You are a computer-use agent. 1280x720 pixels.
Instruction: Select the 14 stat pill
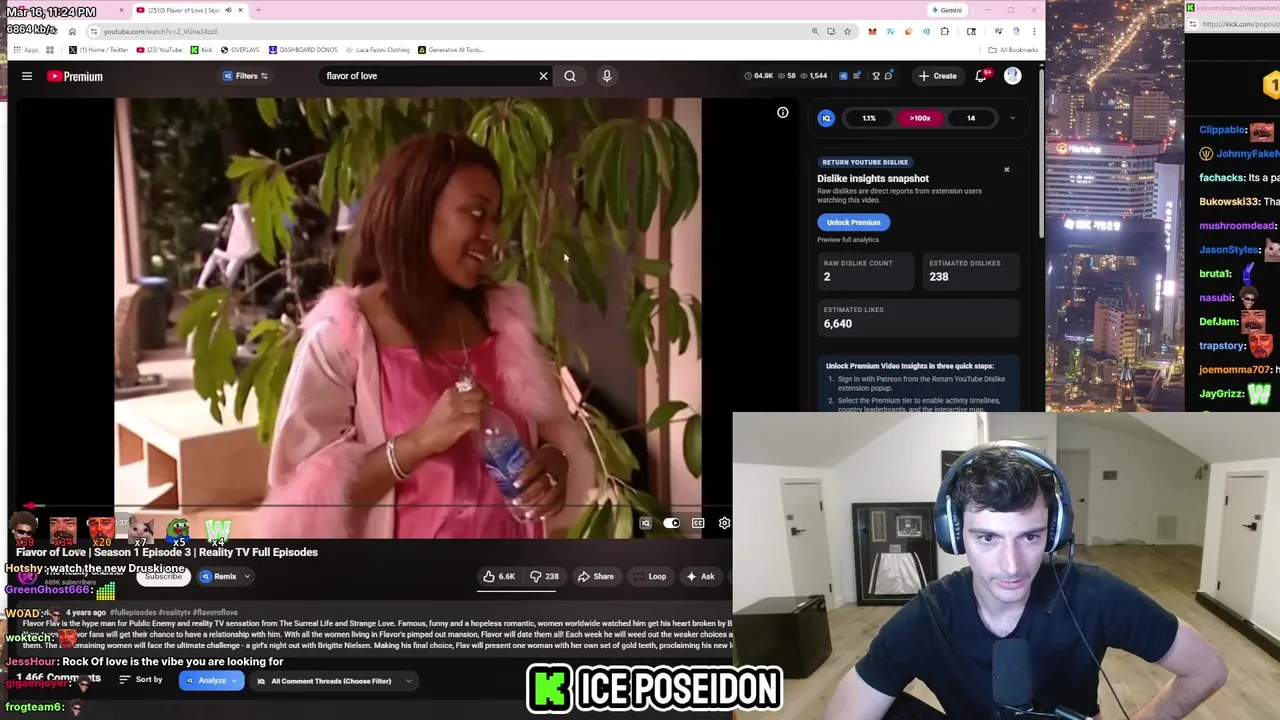[971, 118]
